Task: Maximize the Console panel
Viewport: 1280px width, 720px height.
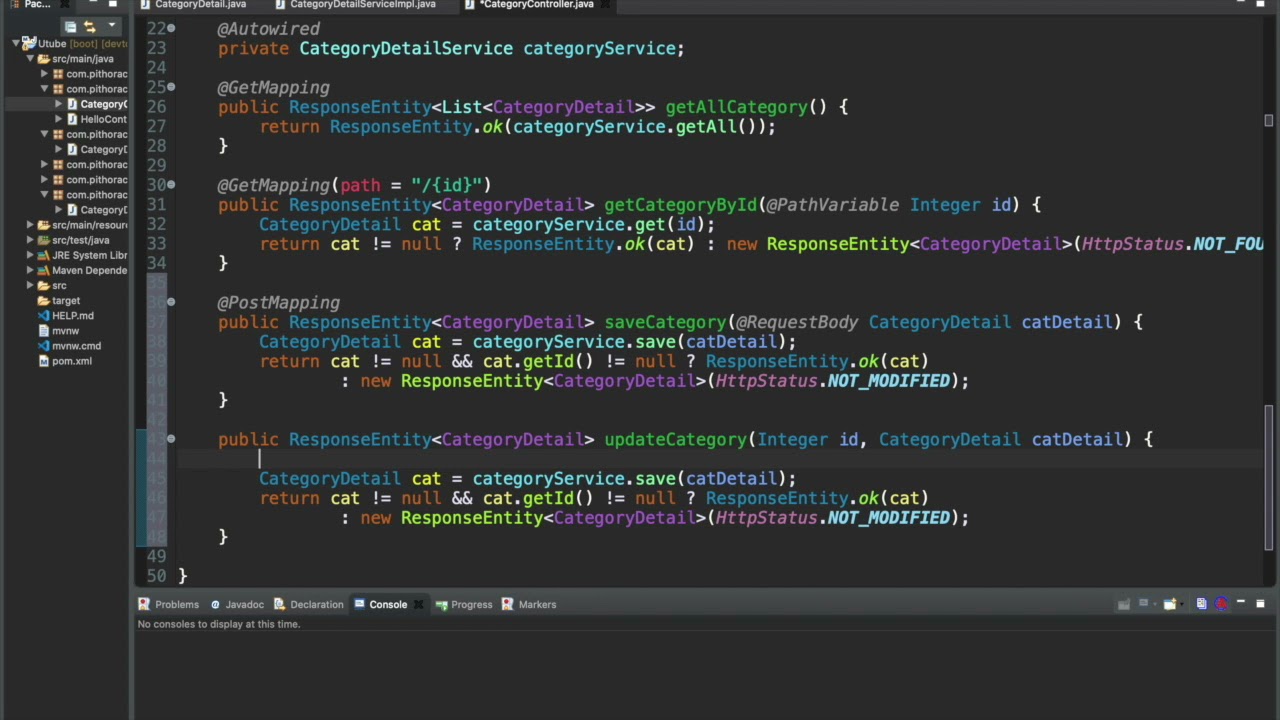Action: (1260, 604)
